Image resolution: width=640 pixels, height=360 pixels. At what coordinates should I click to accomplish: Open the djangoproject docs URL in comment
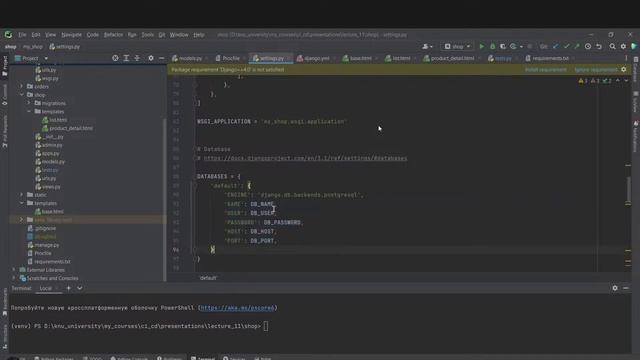(x=305, y=158)
